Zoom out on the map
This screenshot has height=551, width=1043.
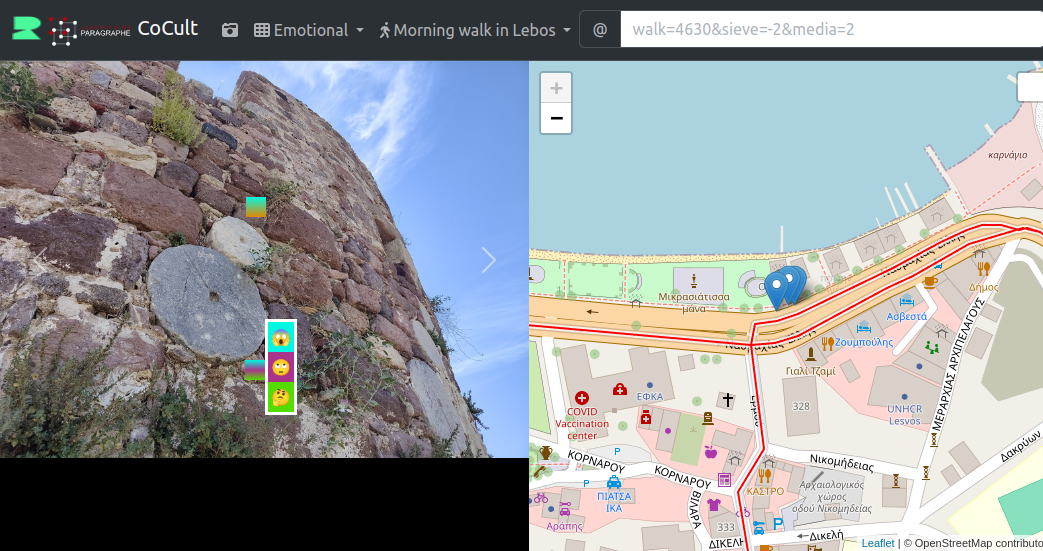(x=556, y=118)
